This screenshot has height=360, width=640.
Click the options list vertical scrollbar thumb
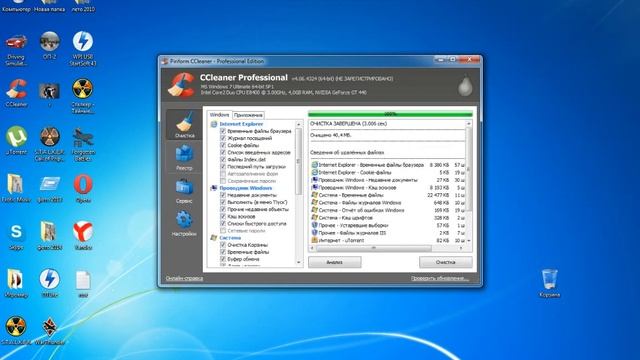point(298,161)
